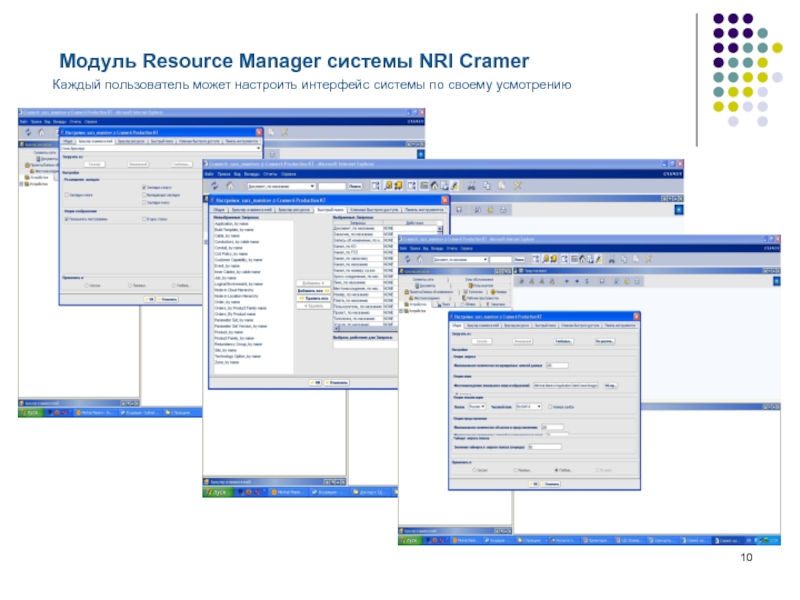
Task: Open the 'Документ, по названию' search dropdown in the middle window
Action: point(312,186)
